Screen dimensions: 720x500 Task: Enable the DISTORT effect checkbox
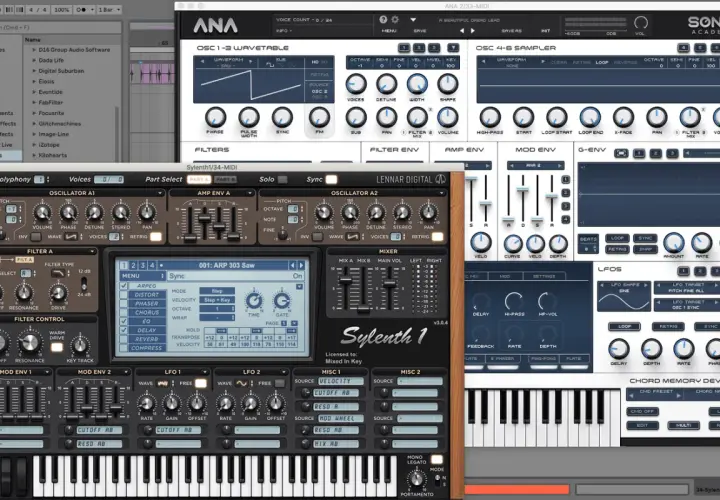124,295
